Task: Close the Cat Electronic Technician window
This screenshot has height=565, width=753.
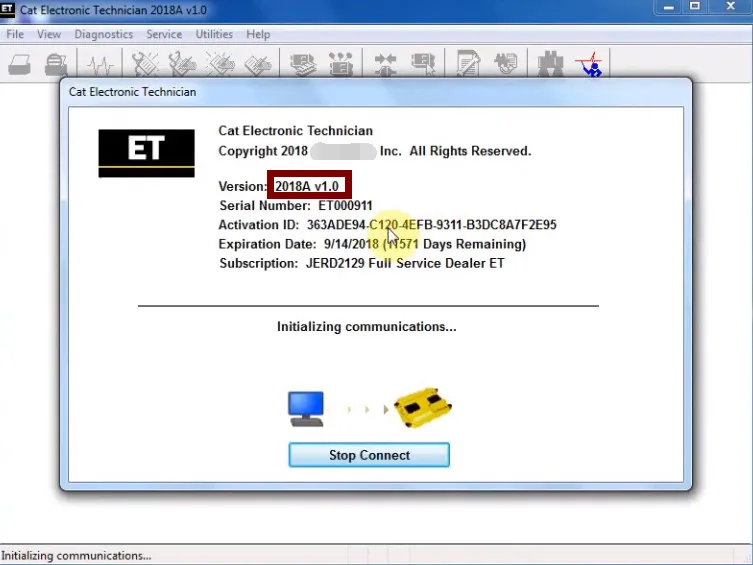Action: tap(730, 7)
